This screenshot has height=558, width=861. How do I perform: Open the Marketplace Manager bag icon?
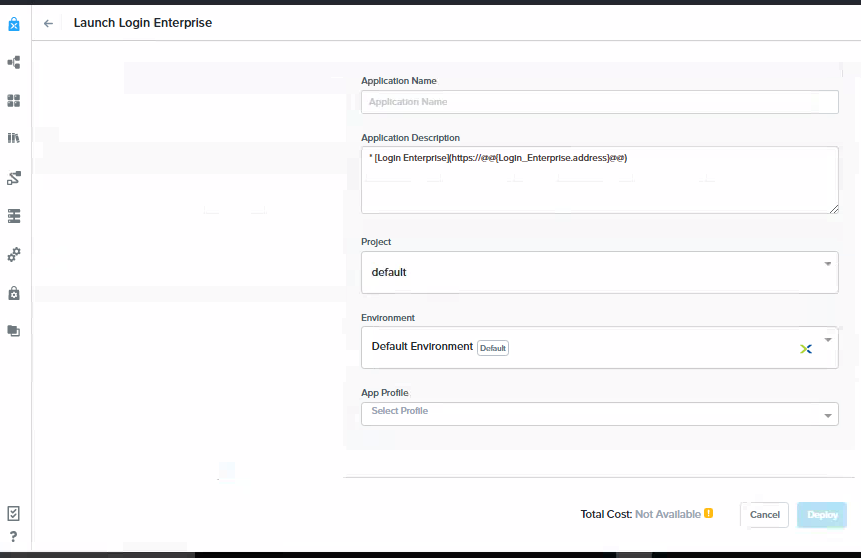point(14,293)
